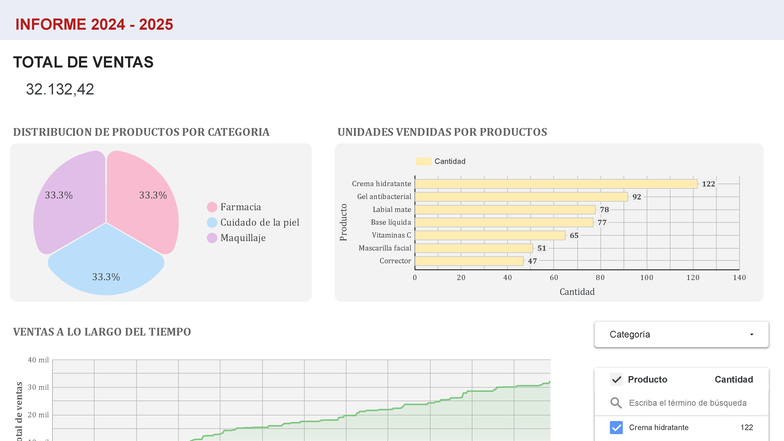784x441 pixels.
Task: Click the Gel antibacterial bar
Action: coord(520,197)
